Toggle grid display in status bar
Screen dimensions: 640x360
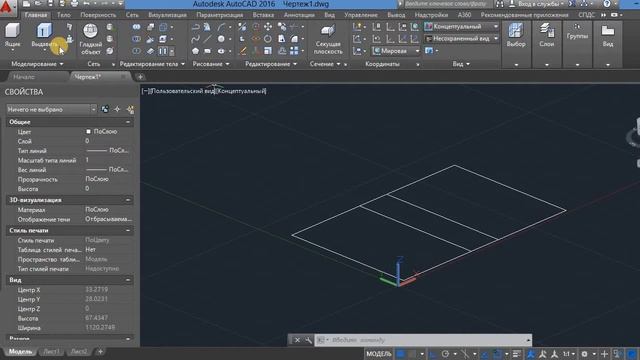pyautogui.click(x=401, y=354)
